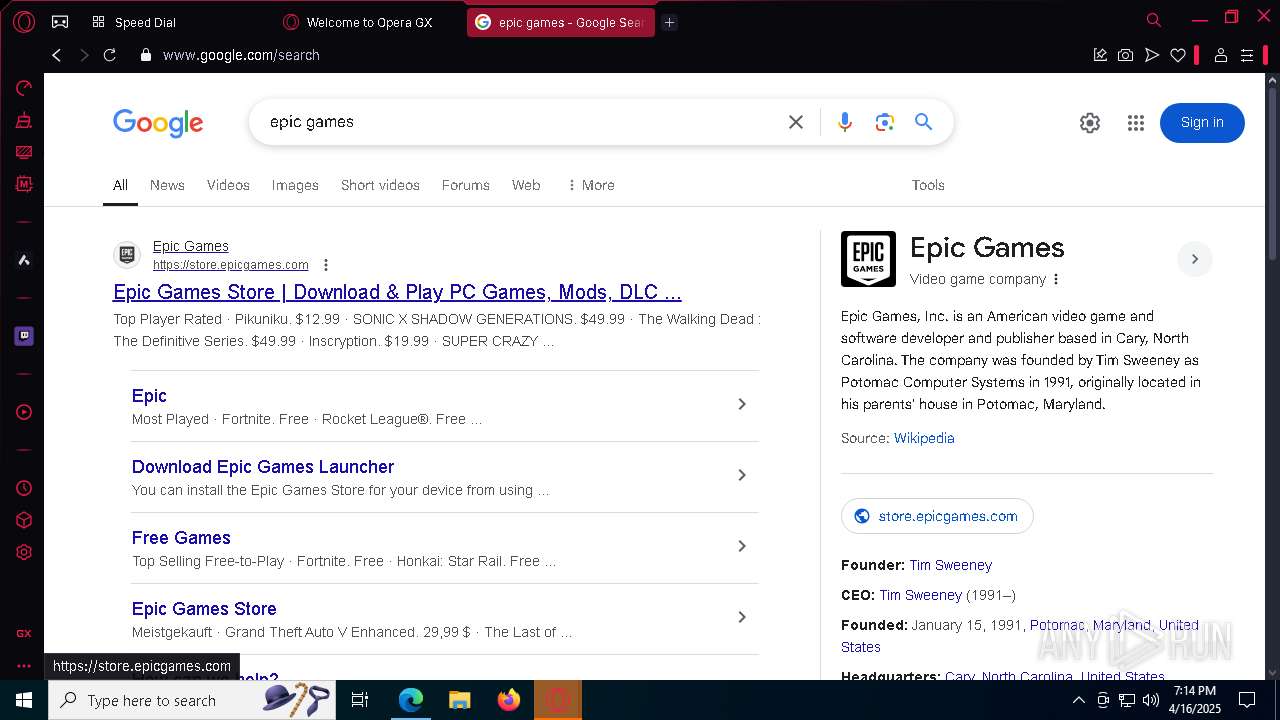Open Easy Setup sliders icon
Viewport: 1280px width, 720px height.
coord(1247,55)
